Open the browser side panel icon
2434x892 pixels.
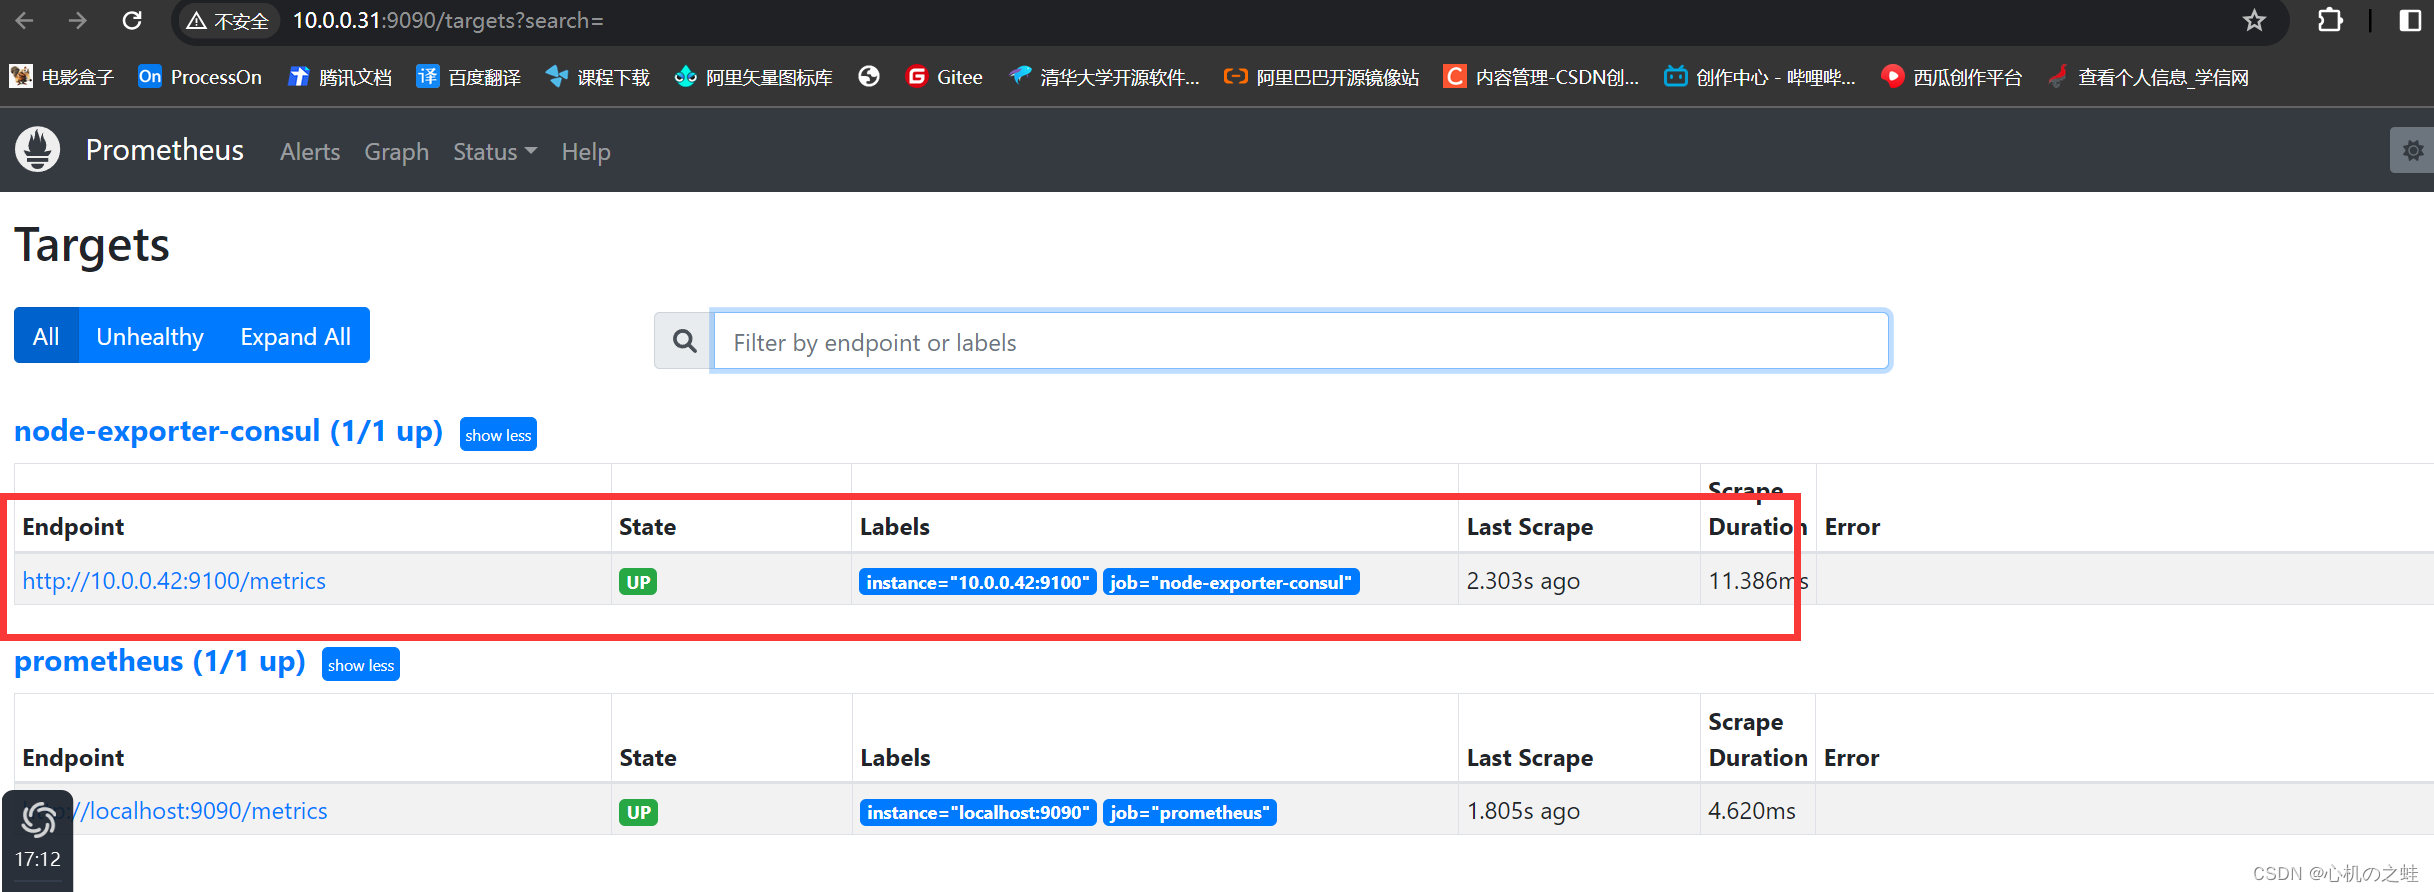(x=2410, y=21)
